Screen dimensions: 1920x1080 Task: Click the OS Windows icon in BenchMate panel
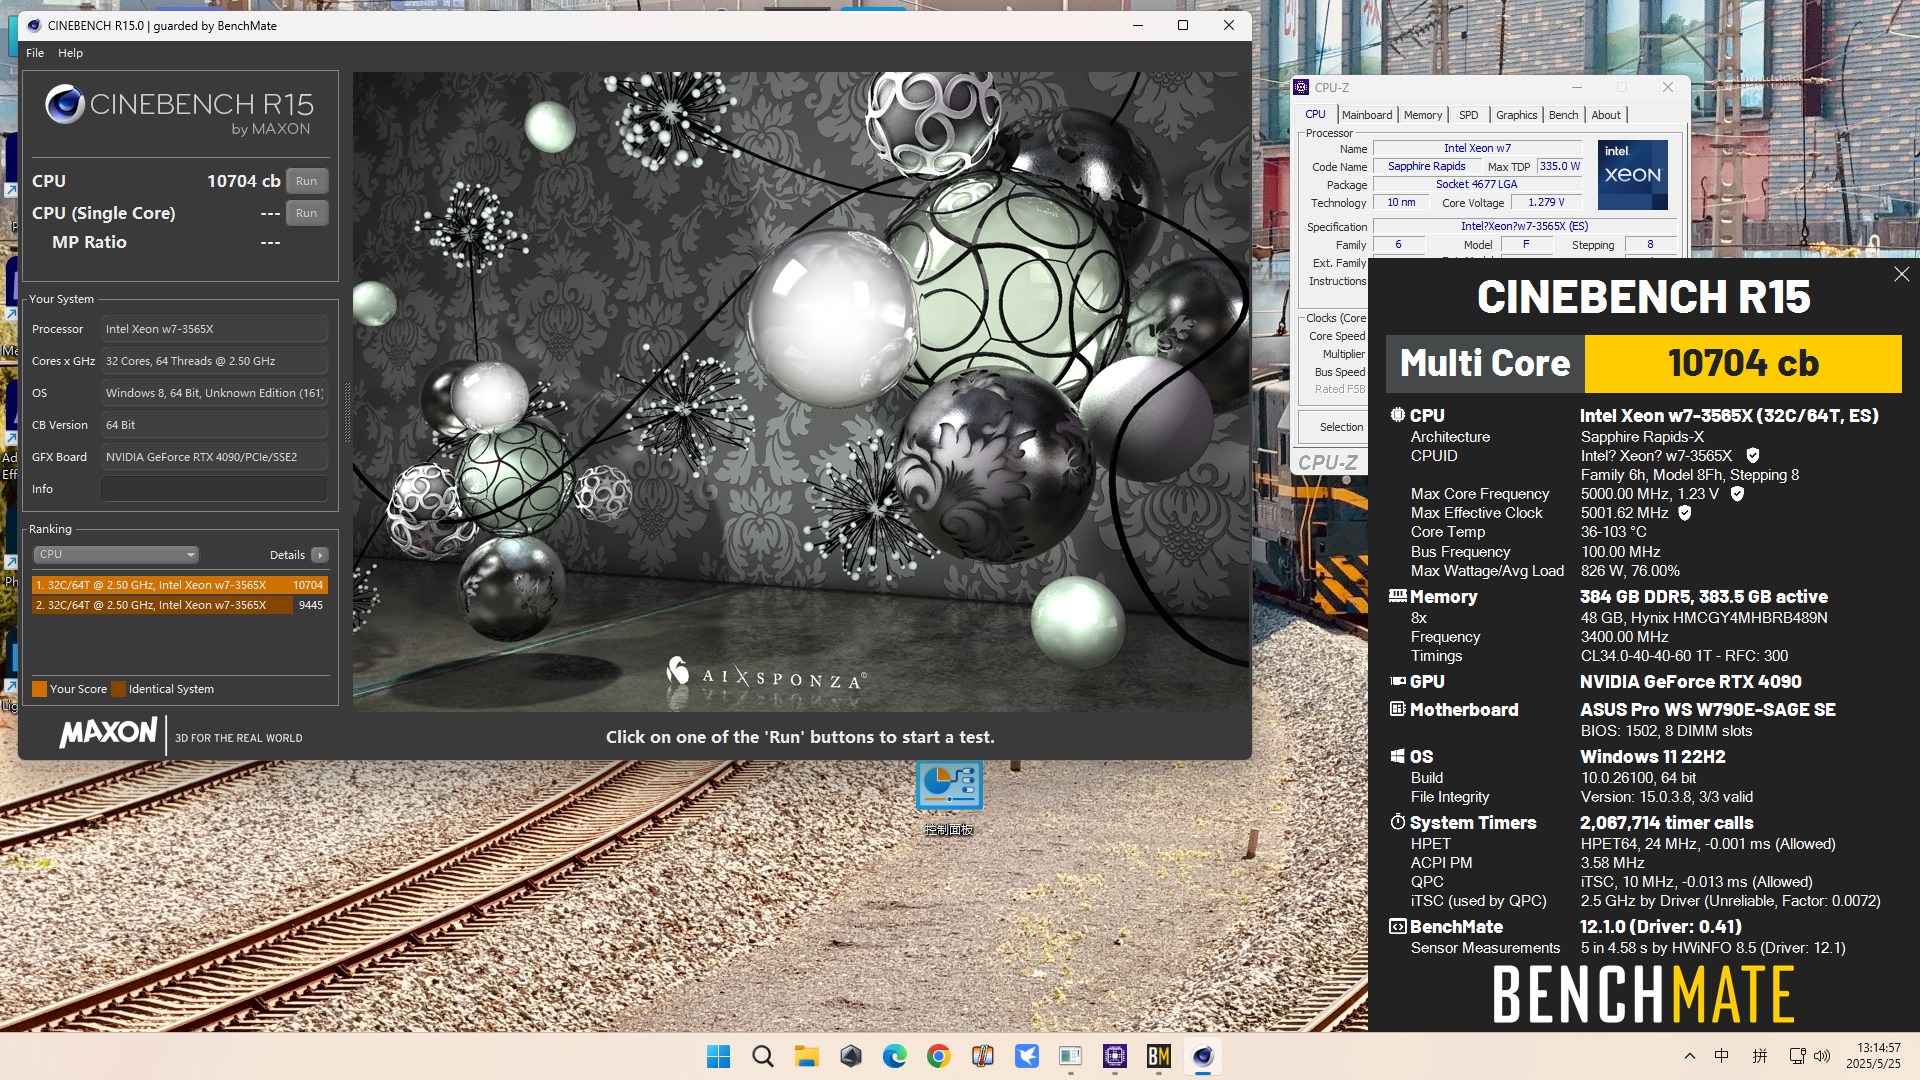pyautogui.click(x=1397, y=756)
